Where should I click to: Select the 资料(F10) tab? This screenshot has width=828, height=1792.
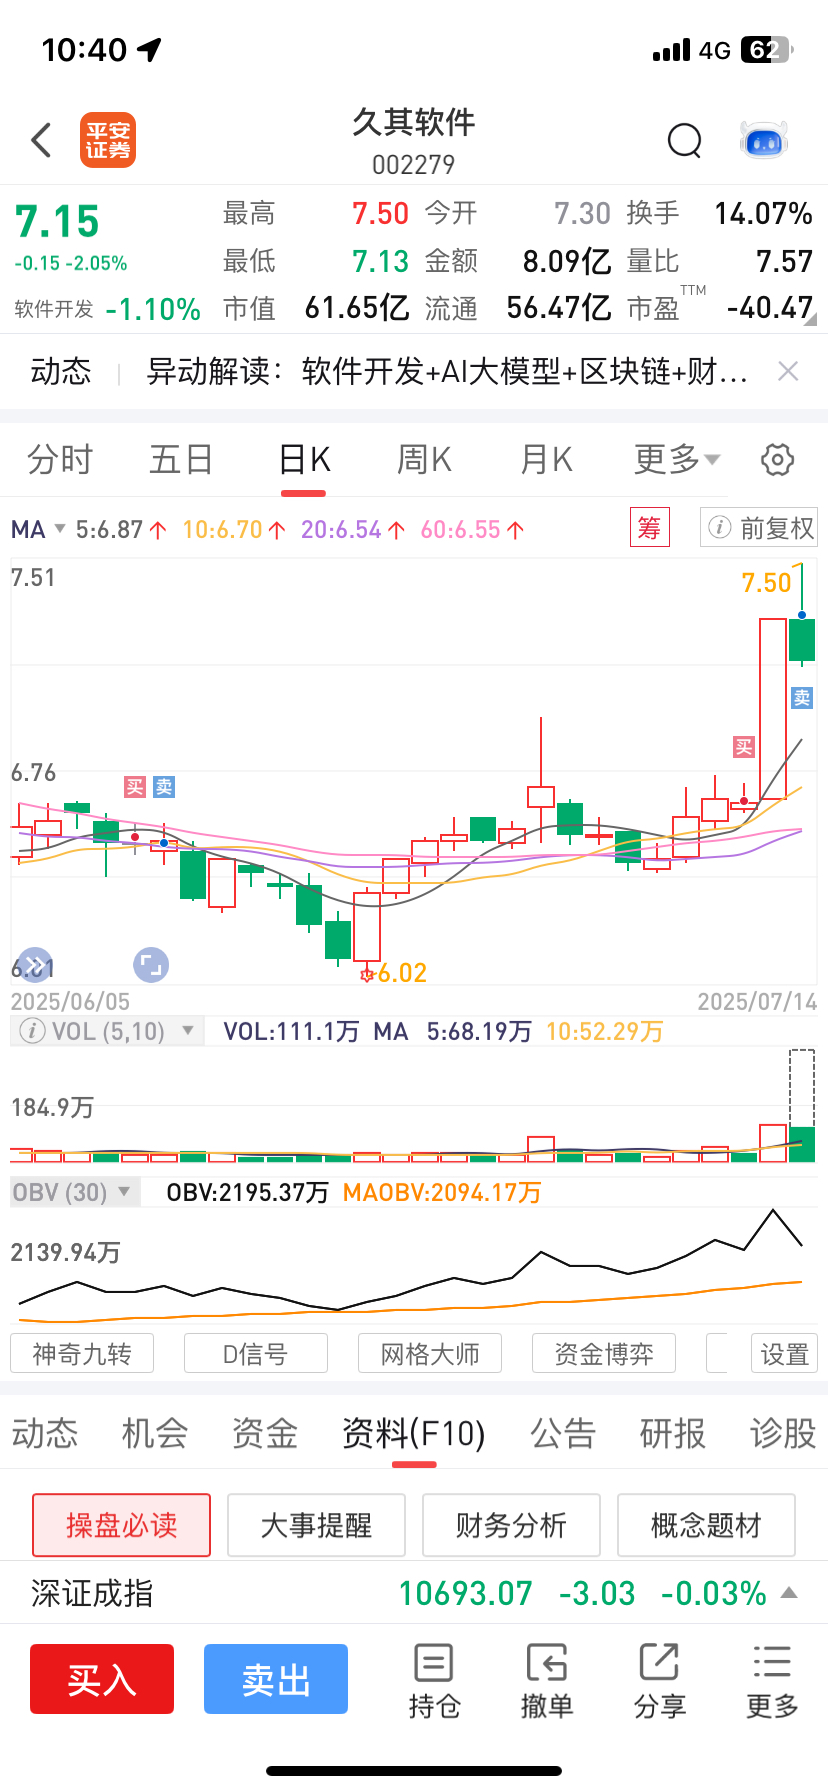coord(414,1434)
